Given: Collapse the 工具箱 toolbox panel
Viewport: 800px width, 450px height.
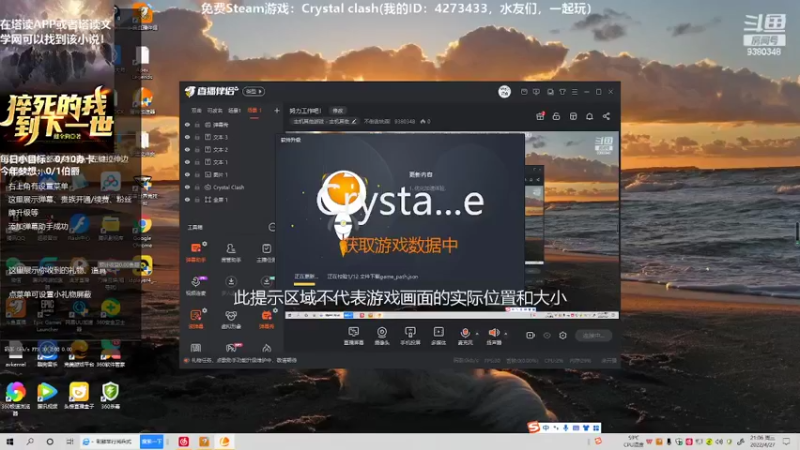Looking at the screenshot, I should (272, 227).
